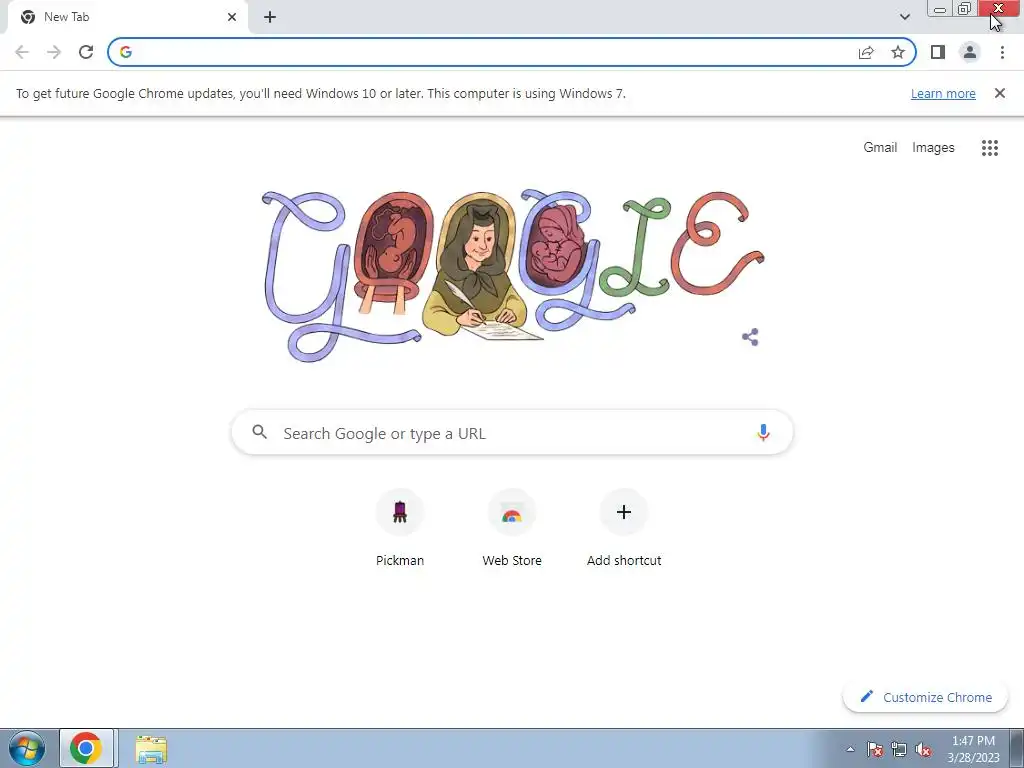Viewport: 1024px width, 768px height.
Task: Show hidden tray icons arrow
Action: pos(850,749)
